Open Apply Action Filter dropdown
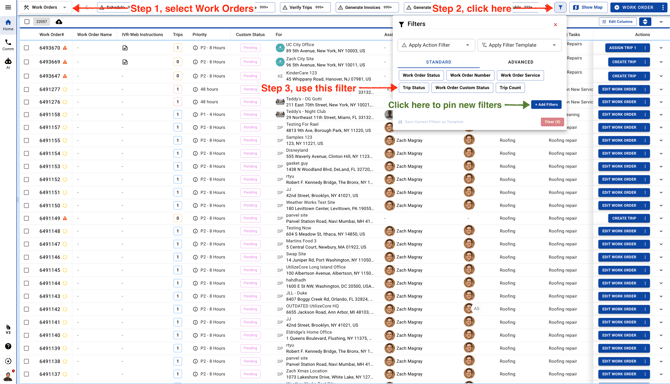670x384 pixels. 436,45
